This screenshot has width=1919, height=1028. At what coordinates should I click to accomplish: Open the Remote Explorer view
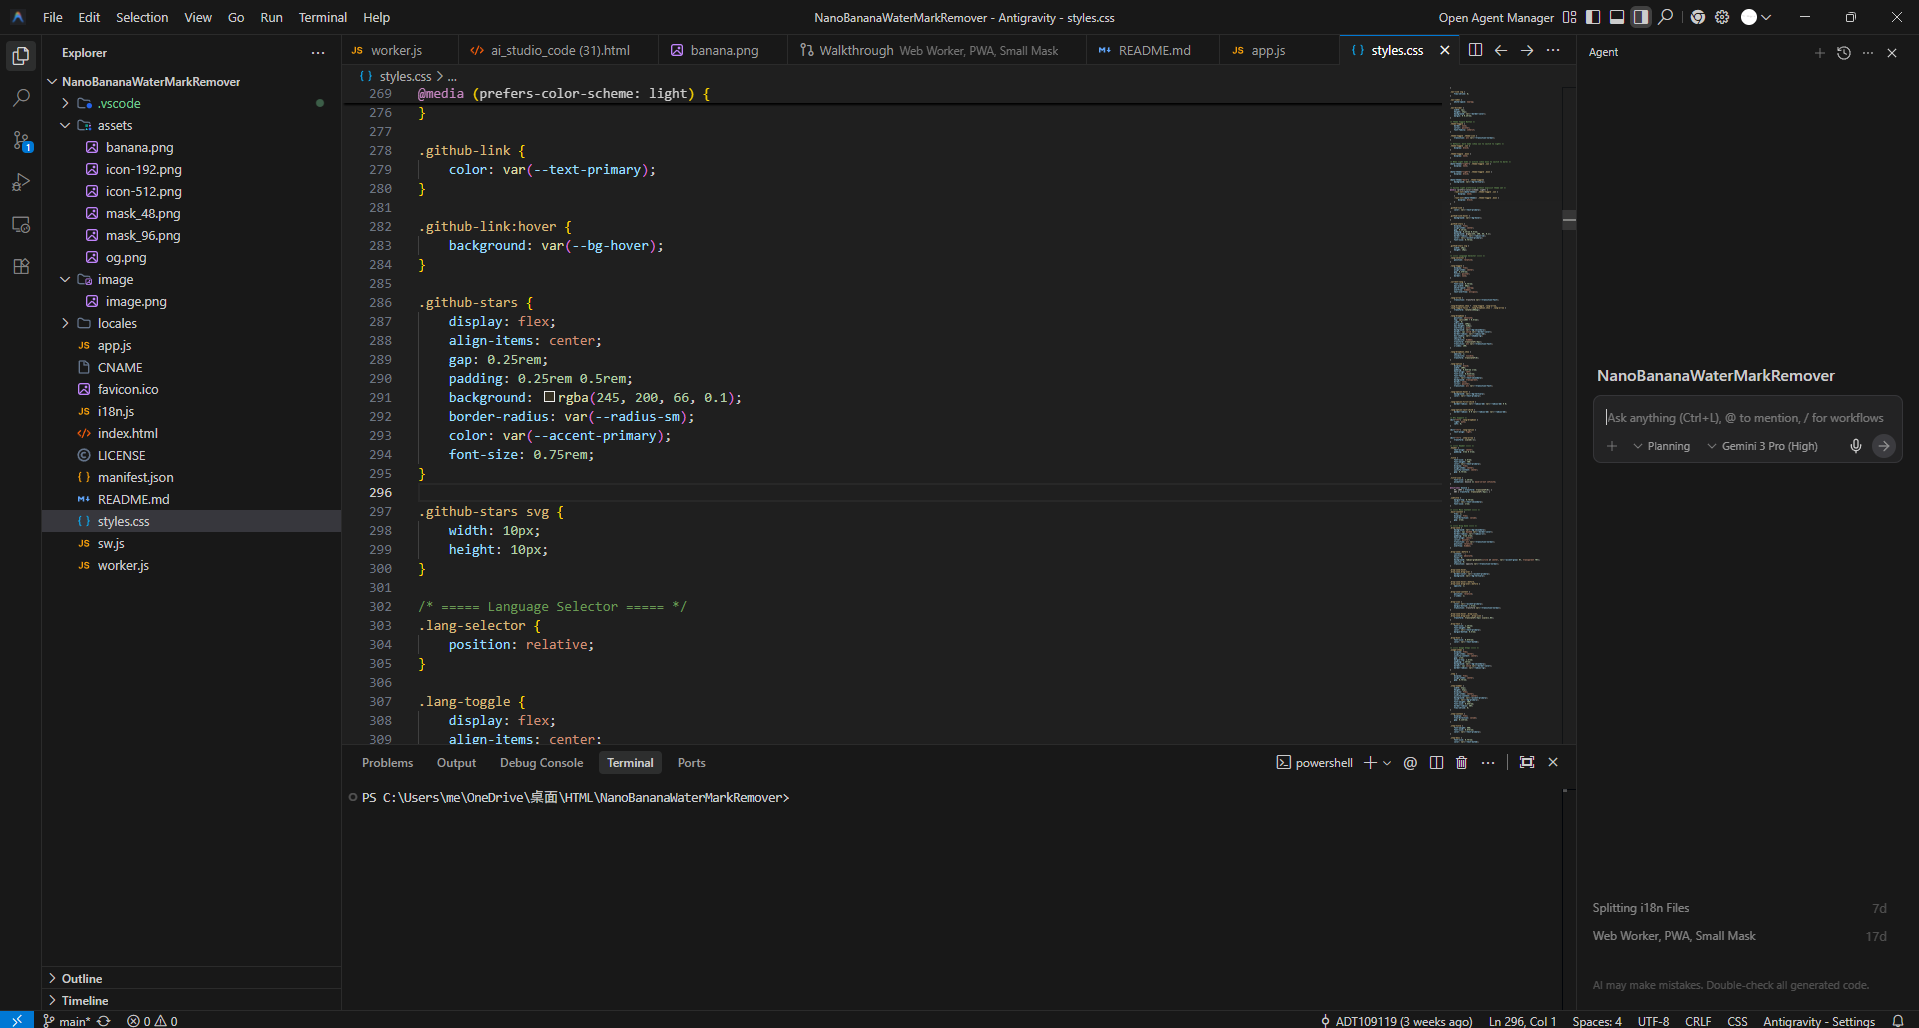tap(21, 224)
